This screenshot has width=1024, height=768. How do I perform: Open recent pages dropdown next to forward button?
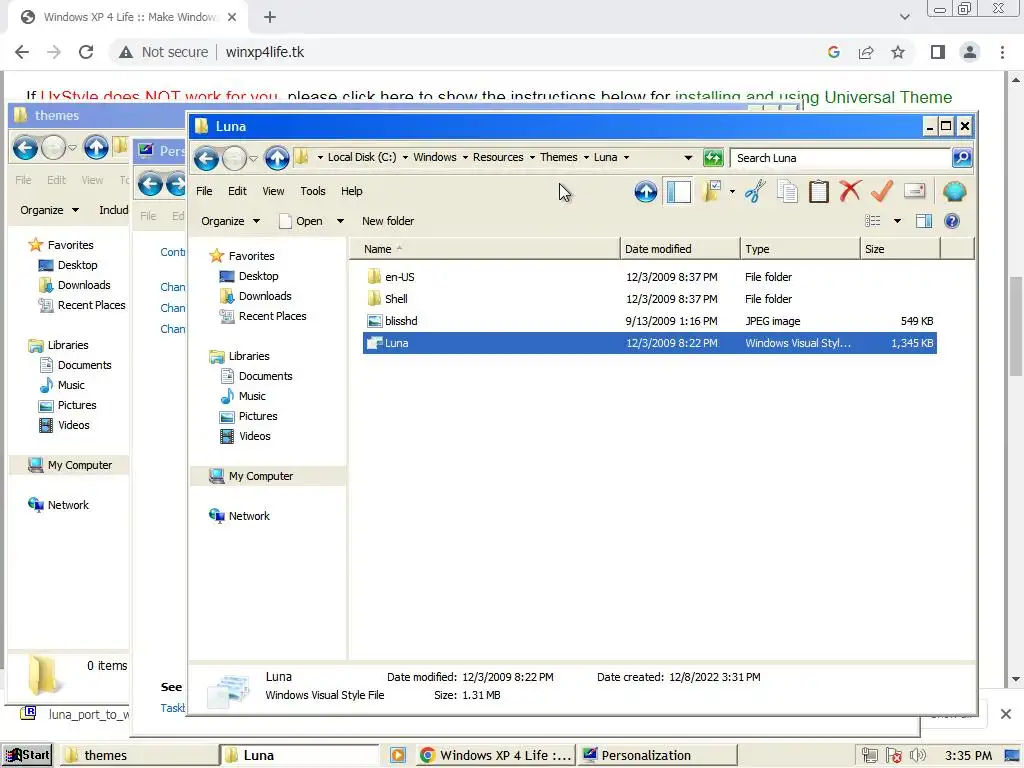click(253, 158)
